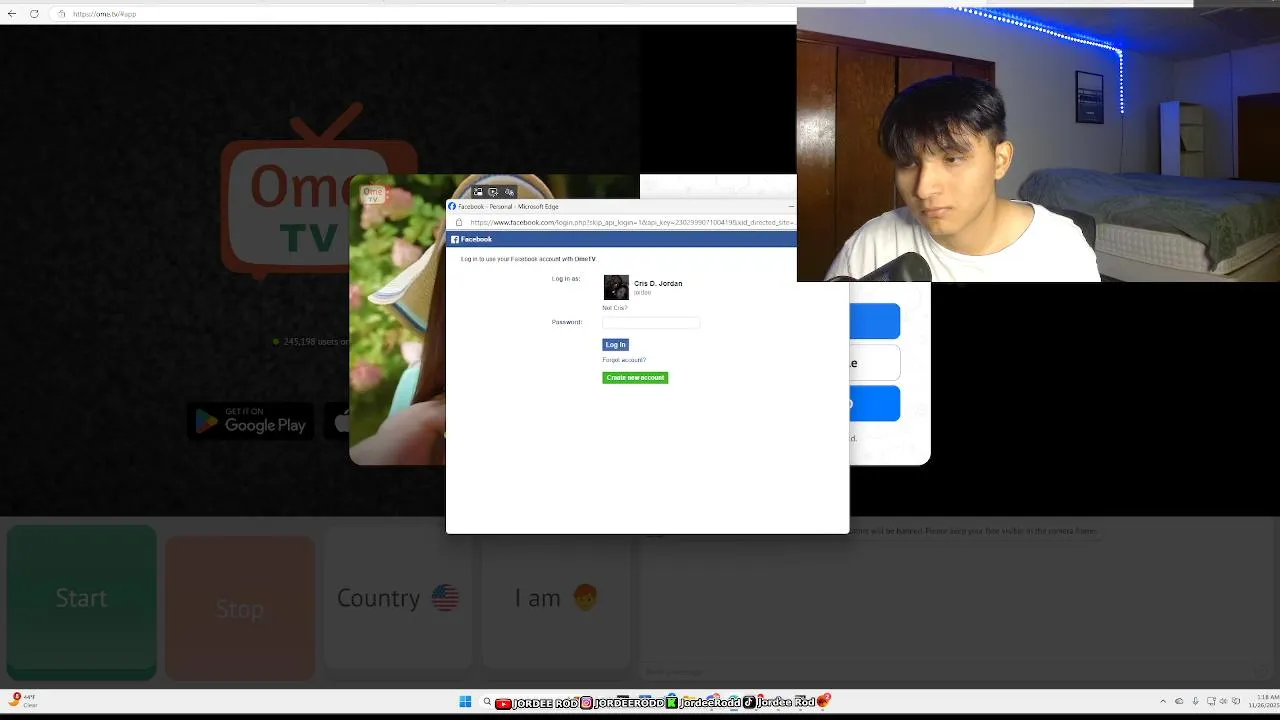Open the Country selector
The height and width of the screenshot is (720, 1280).
coord(398,598)
